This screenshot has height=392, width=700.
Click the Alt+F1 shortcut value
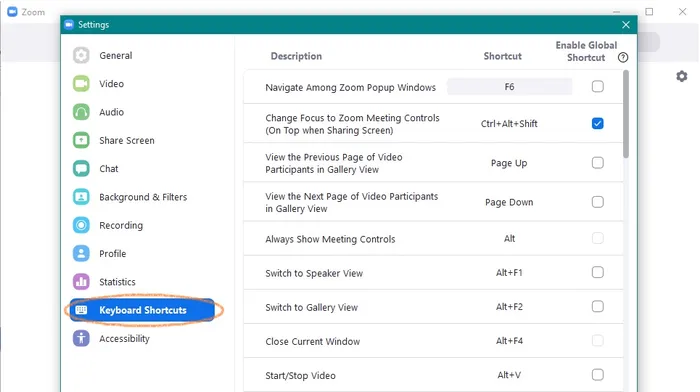click(509, 272)
